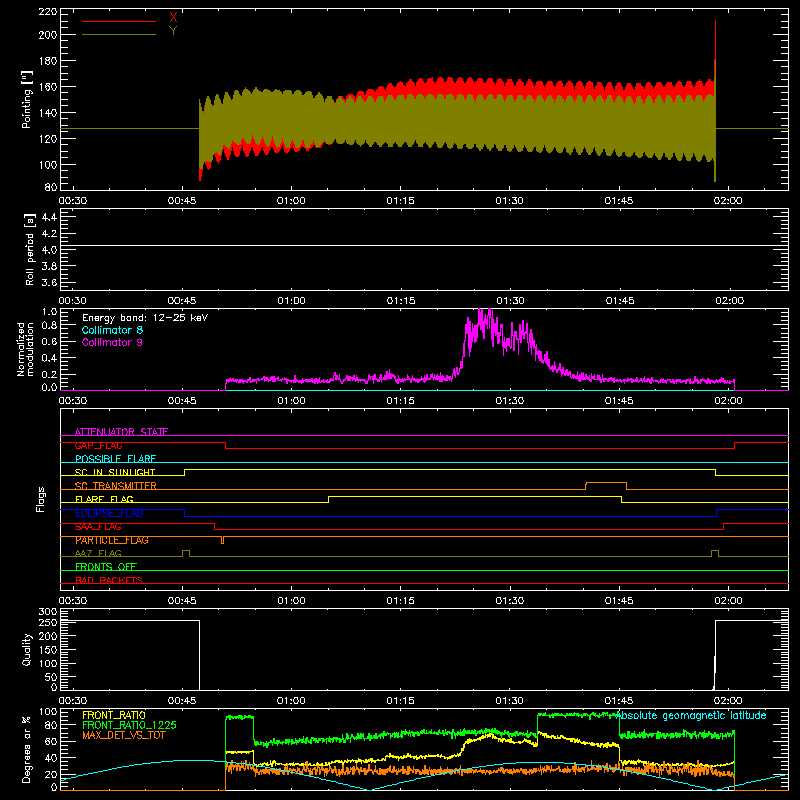The width and height of the screenshot is (800, 800).
Task: Click the 'Pointing' vertical axis title
Action: click(x=27, y=99)
